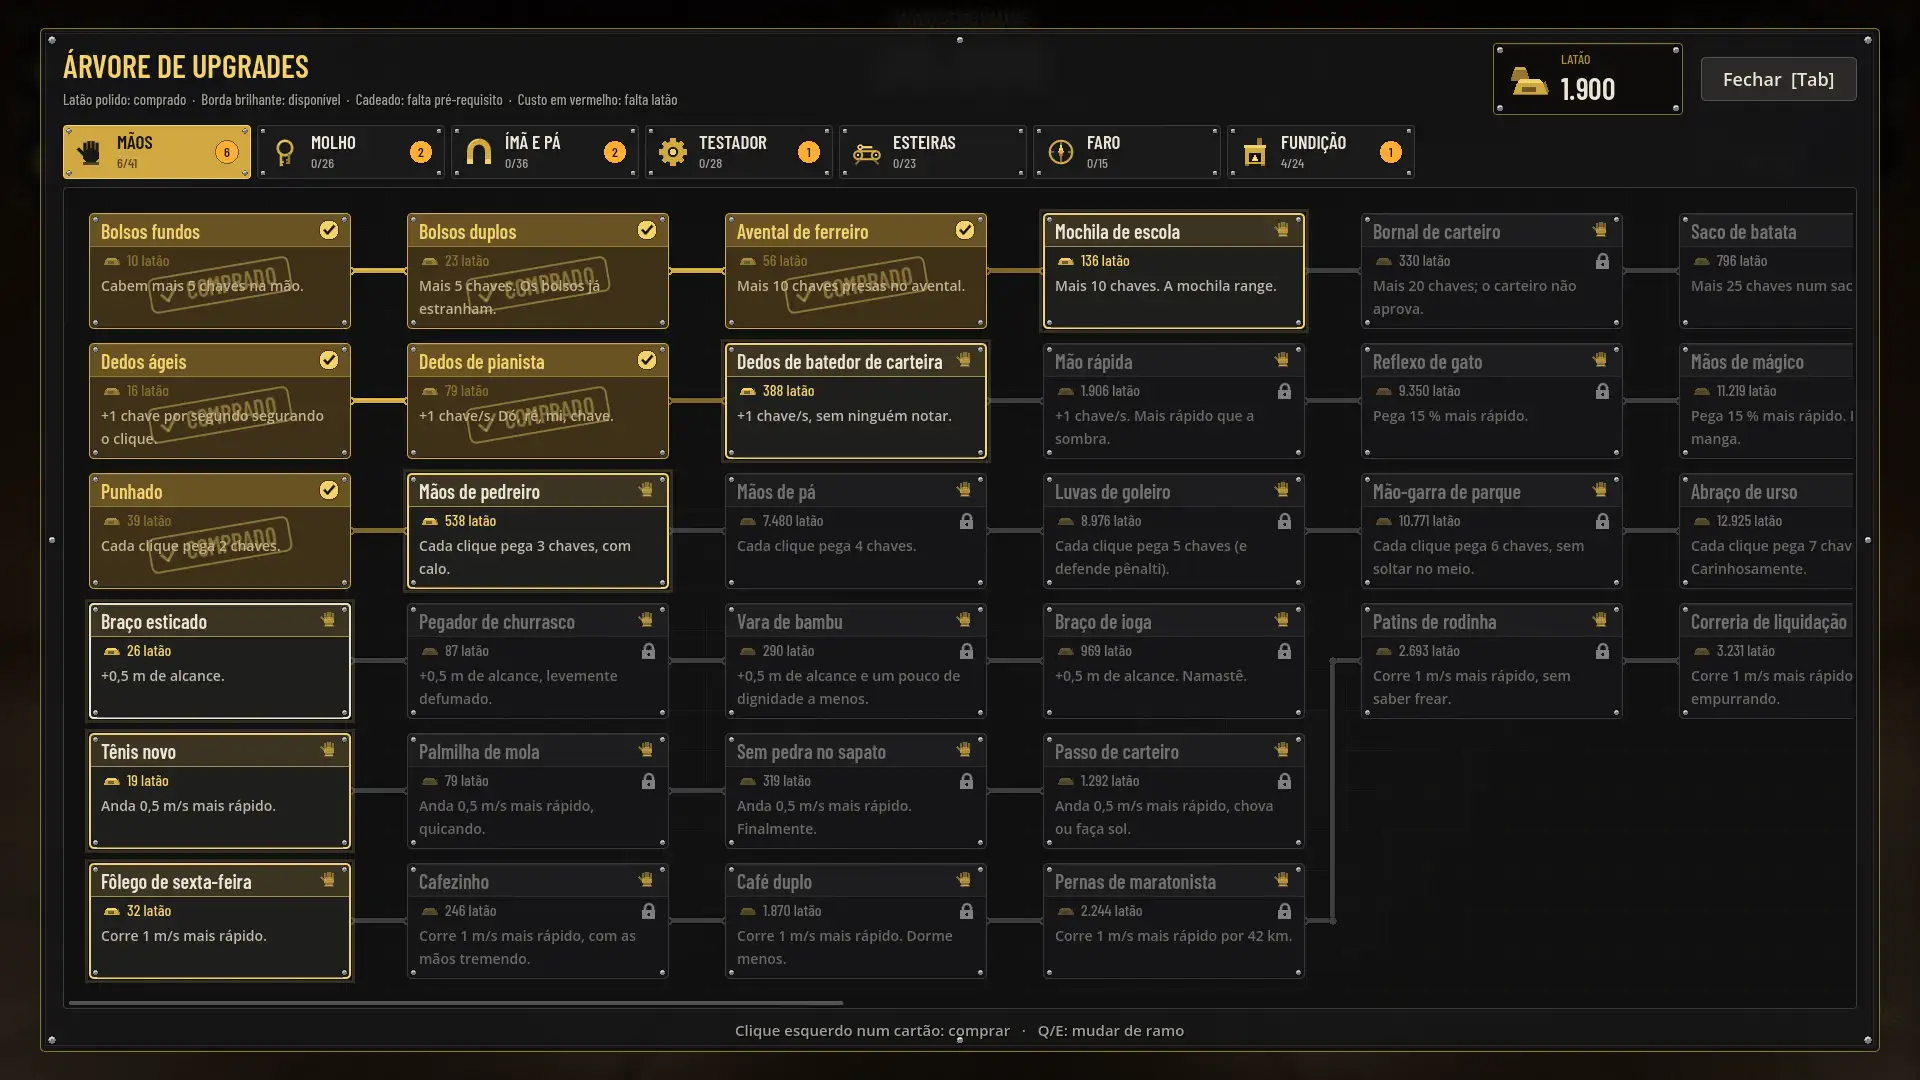The width and height of the screenshot is (1920, 1080).
Task: Click the hand icon on the Tênis novo card
Action: pos(328,750)
